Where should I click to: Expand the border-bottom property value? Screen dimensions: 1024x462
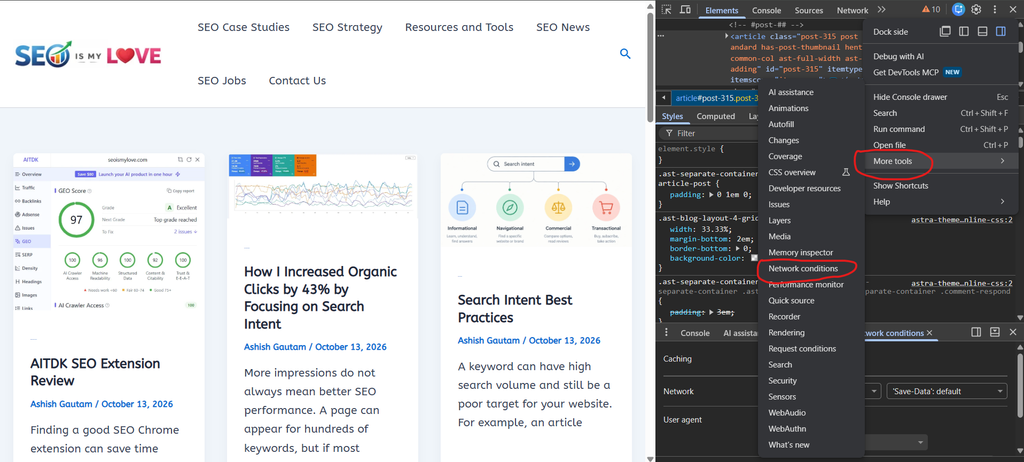739,248
